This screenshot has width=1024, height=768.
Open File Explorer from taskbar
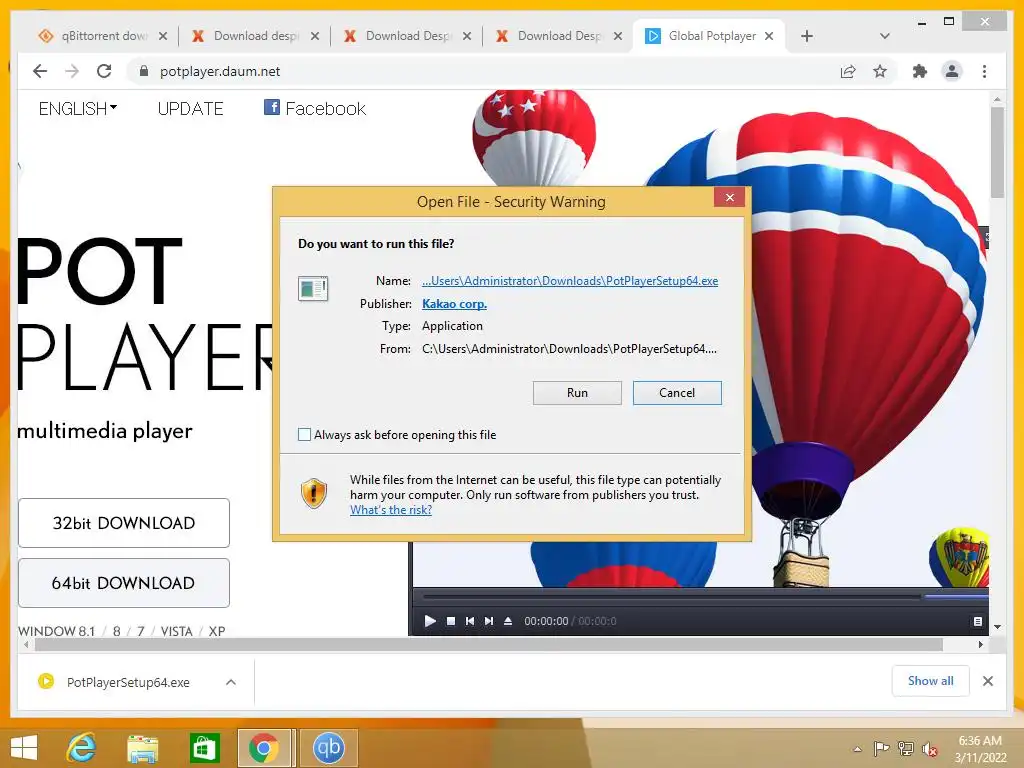click(142, 749)
